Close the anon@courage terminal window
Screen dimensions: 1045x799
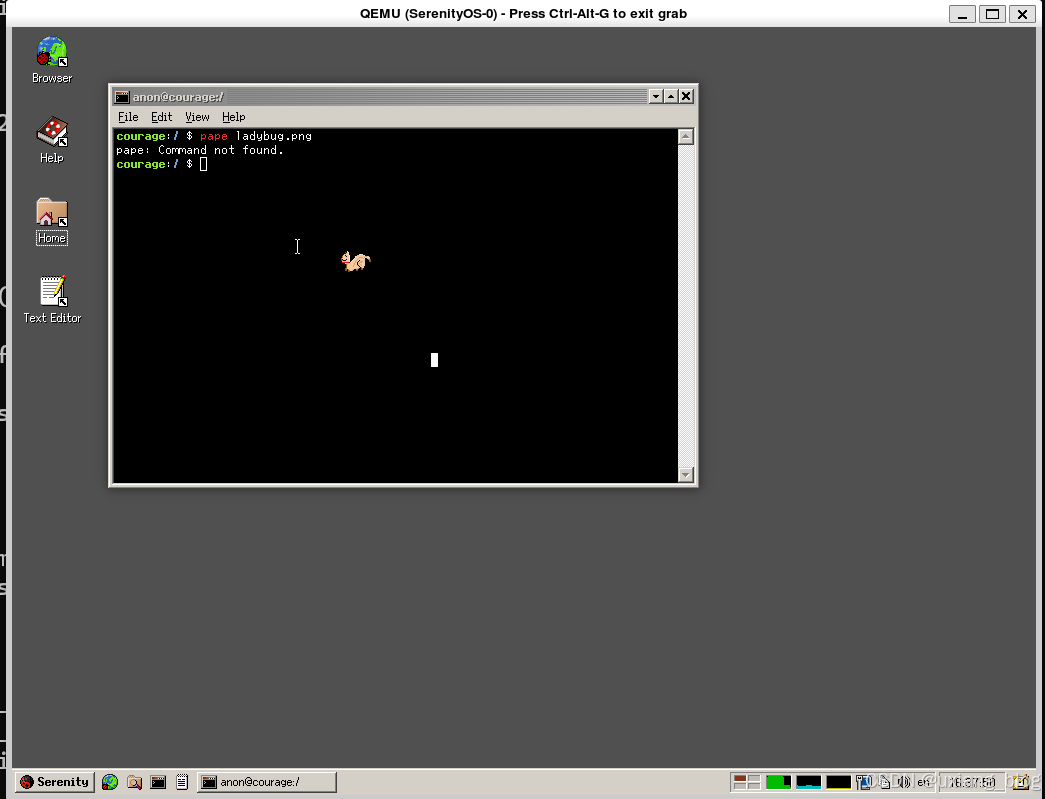tap(686, 97)
